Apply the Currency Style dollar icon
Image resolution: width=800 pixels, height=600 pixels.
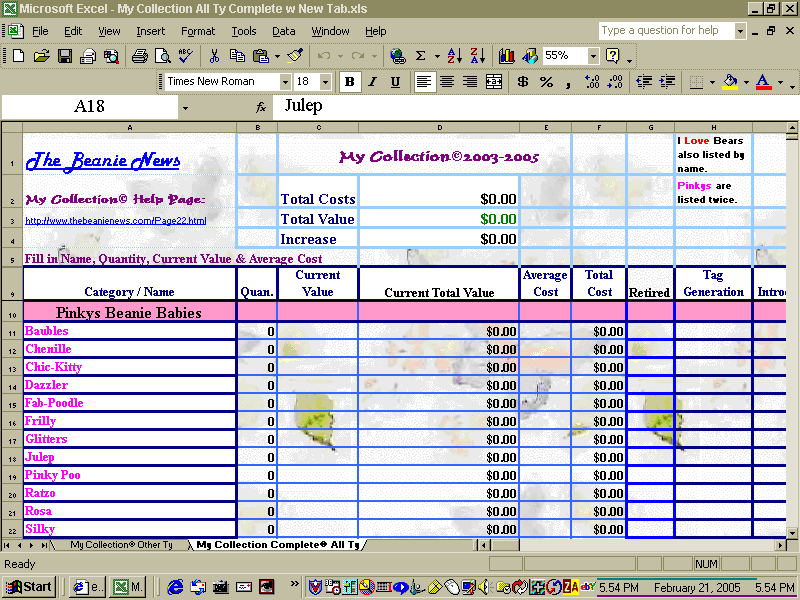point(523,82)
